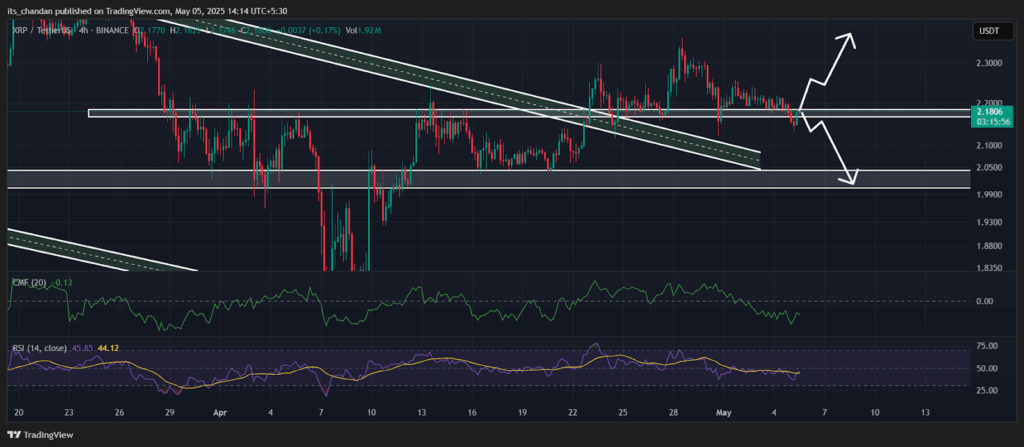Image resolution: width=1024 pixels, height=447 pixels.
Task: Click the May label on time axis
Action: (x=725, y=413)
